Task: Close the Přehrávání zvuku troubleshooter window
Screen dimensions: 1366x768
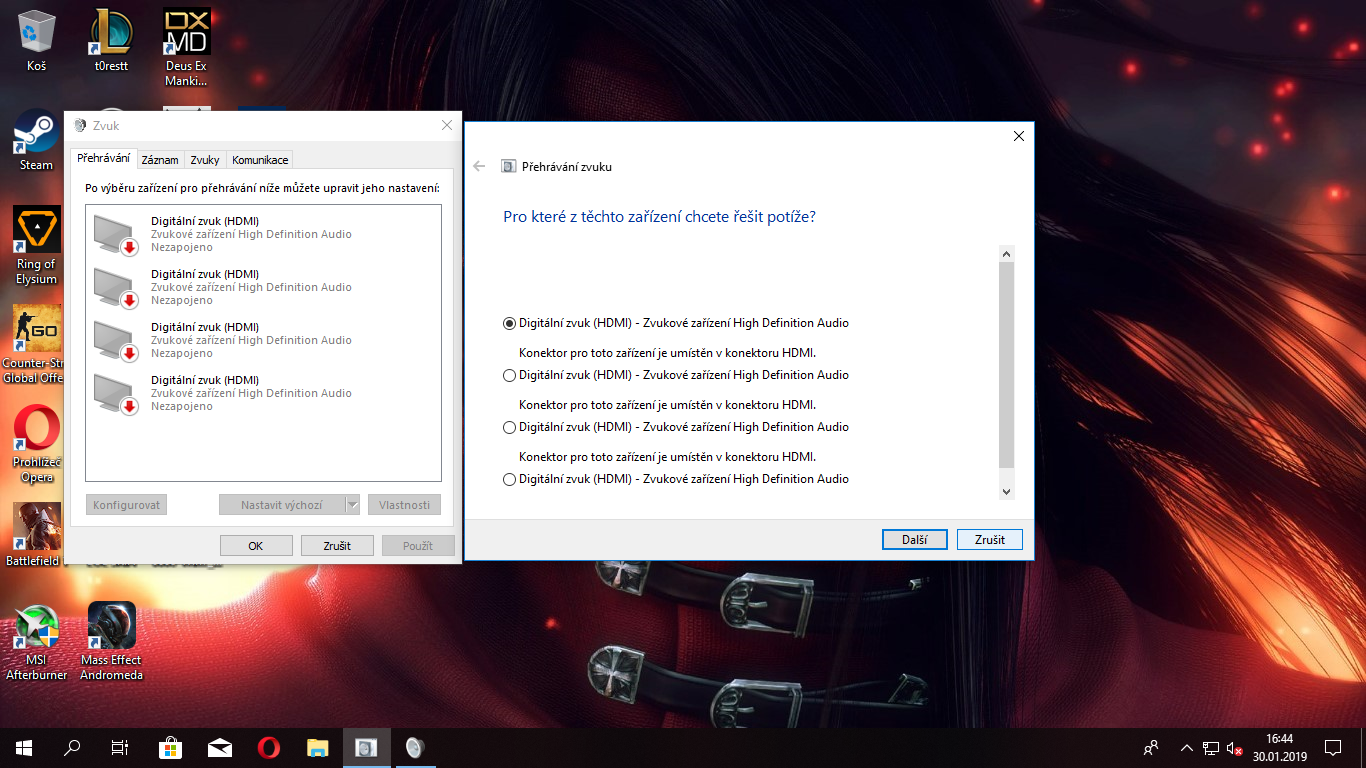Action: pyautogui.click(x=1018, y=136)
